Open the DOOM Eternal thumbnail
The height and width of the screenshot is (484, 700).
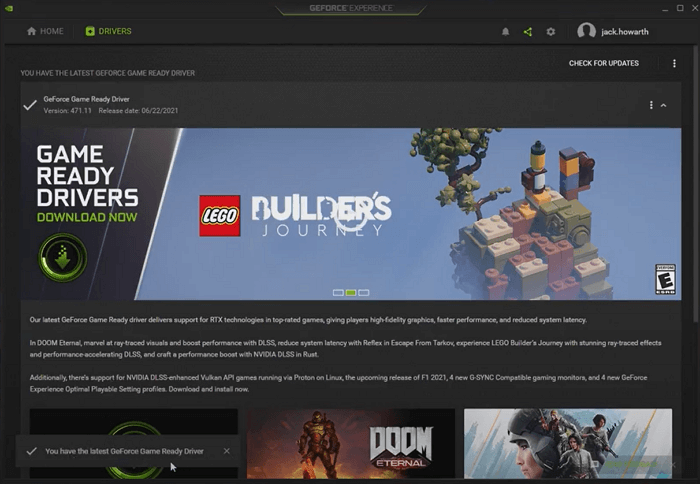(351, 443)
